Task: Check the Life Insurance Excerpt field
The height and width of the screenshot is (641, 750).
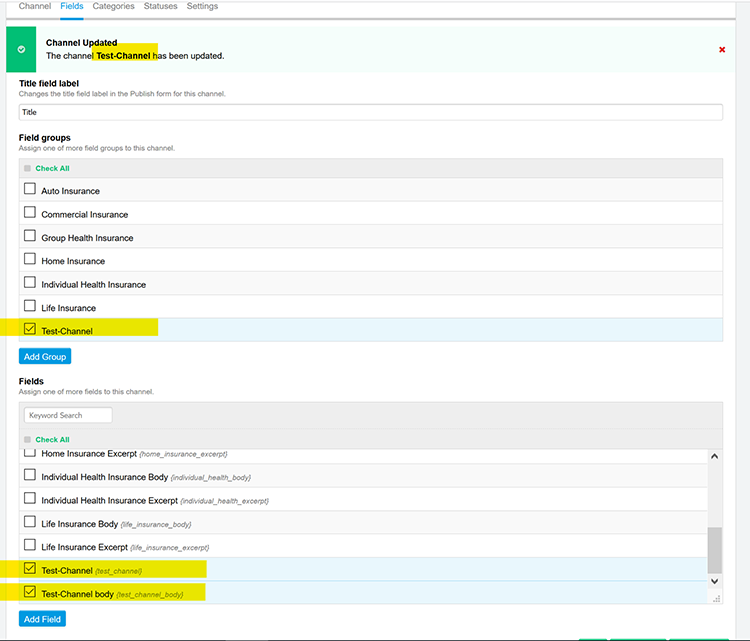Action: [x=30, y=545]
